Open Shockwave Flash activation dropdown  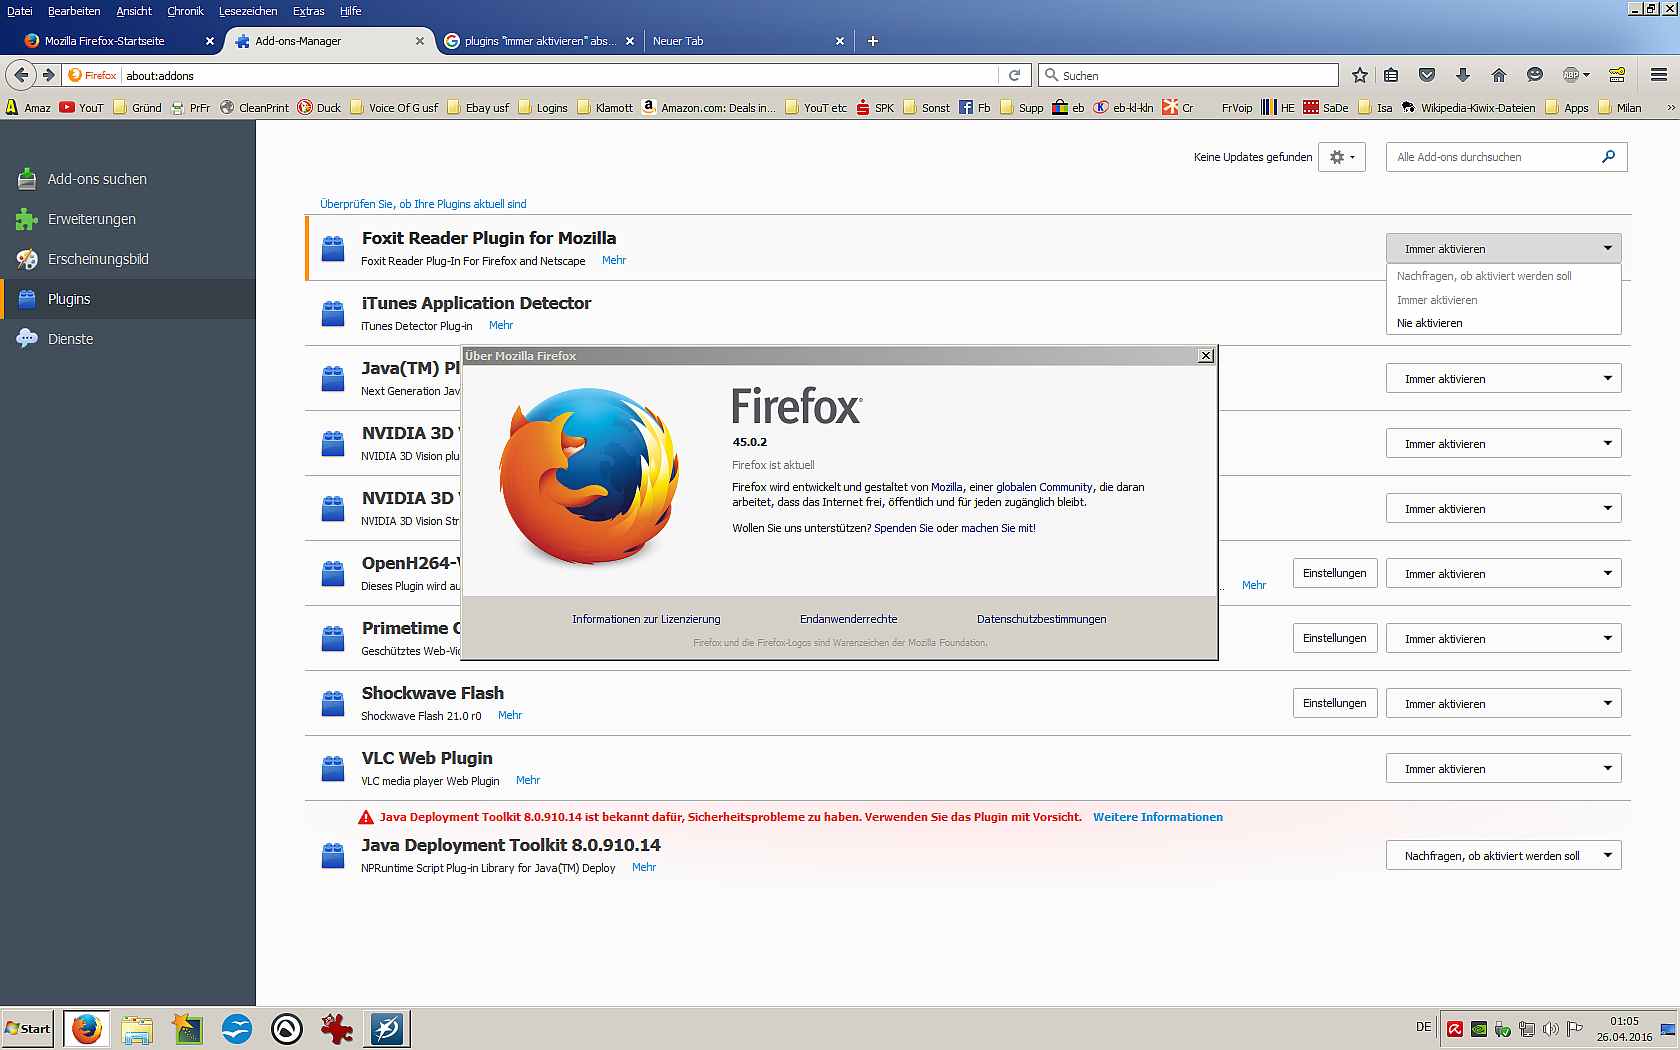[1503, 704]
